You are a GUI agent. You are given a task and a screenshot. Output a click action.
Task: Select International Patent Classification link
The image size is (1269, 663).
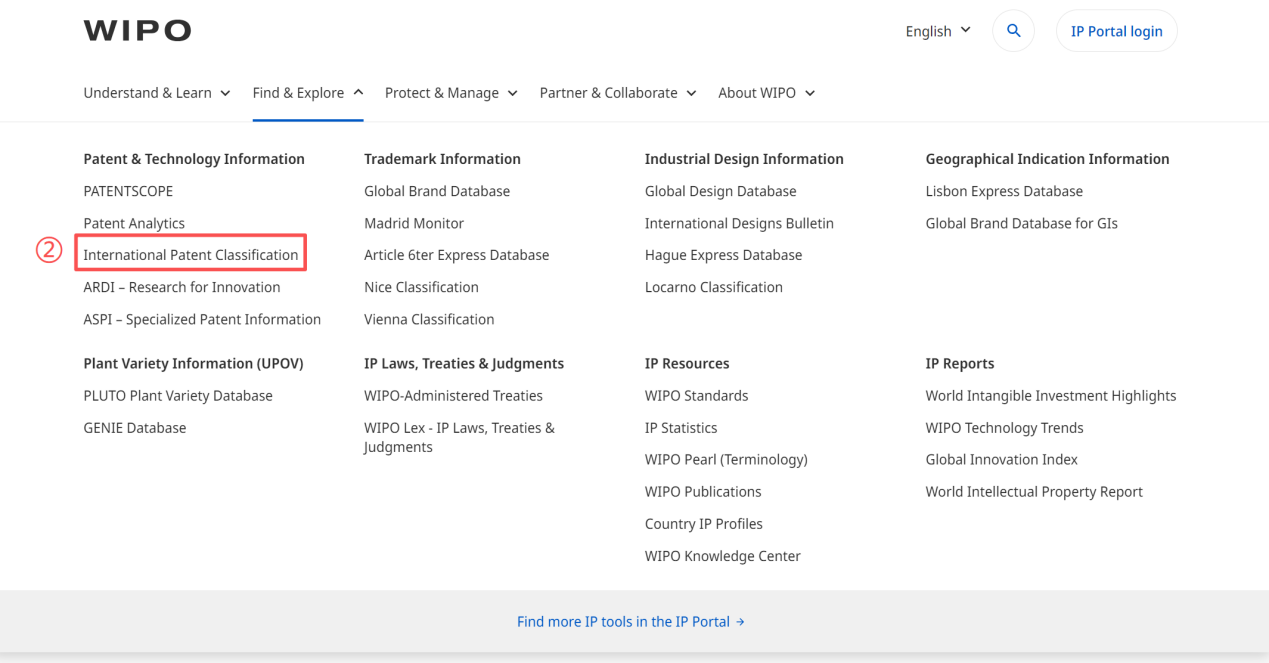pyautogui.click(x=191, y=255)
